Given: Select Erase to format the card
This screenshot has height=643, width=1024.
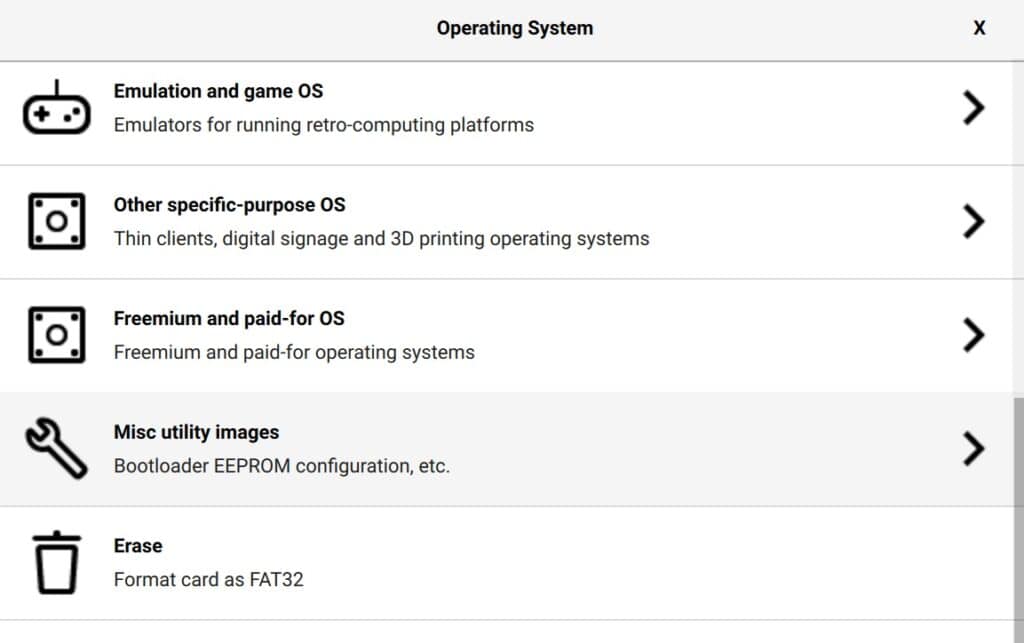Looking at the screenshot, I should pyautogui.click(x=138, y=546).
